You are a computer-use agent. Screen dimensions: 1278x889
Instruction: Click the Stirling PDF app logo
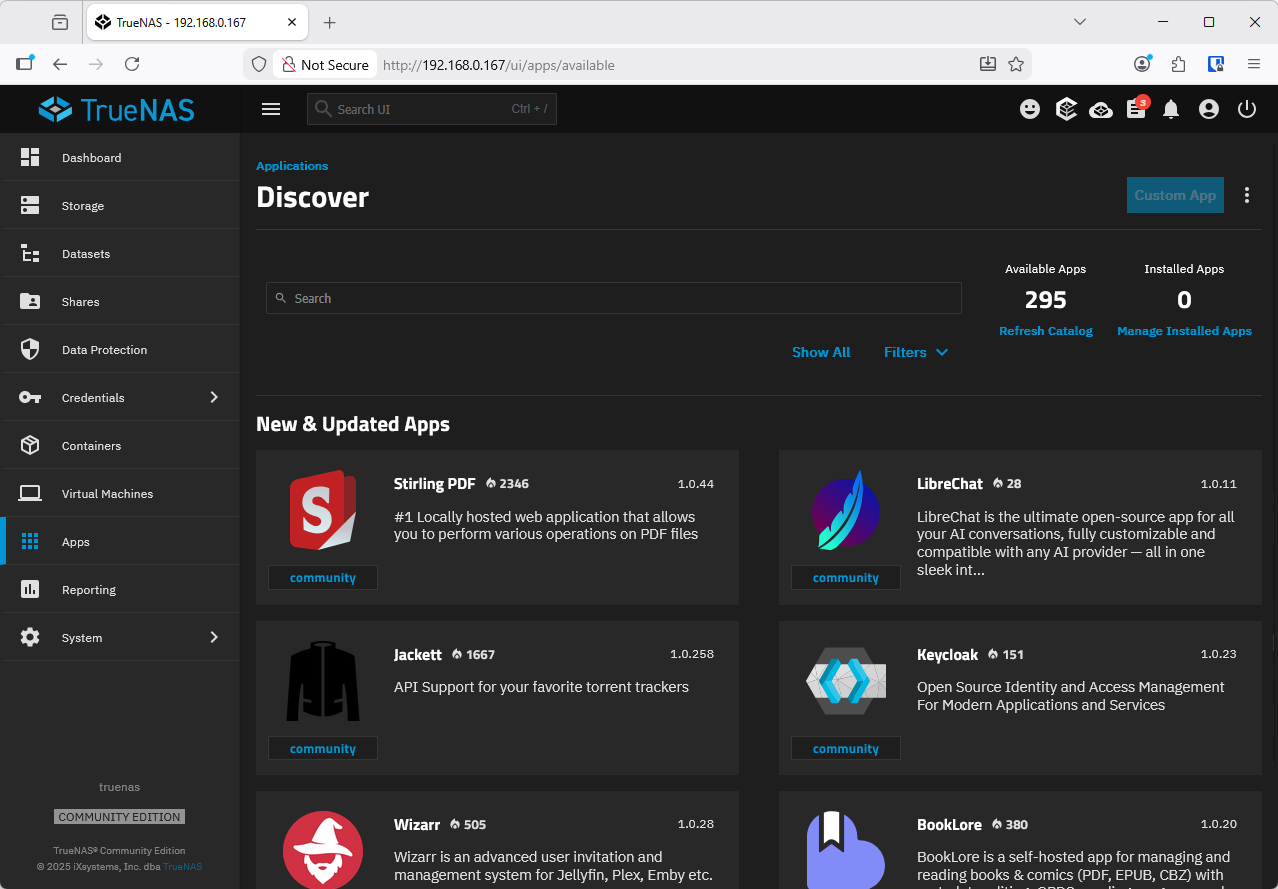(323, 510)
